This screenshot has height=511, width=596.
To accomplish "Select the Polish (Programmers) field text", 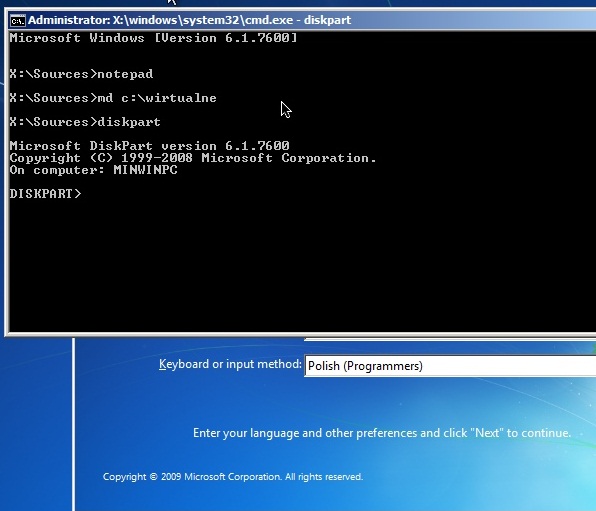I will click(365, 366).
